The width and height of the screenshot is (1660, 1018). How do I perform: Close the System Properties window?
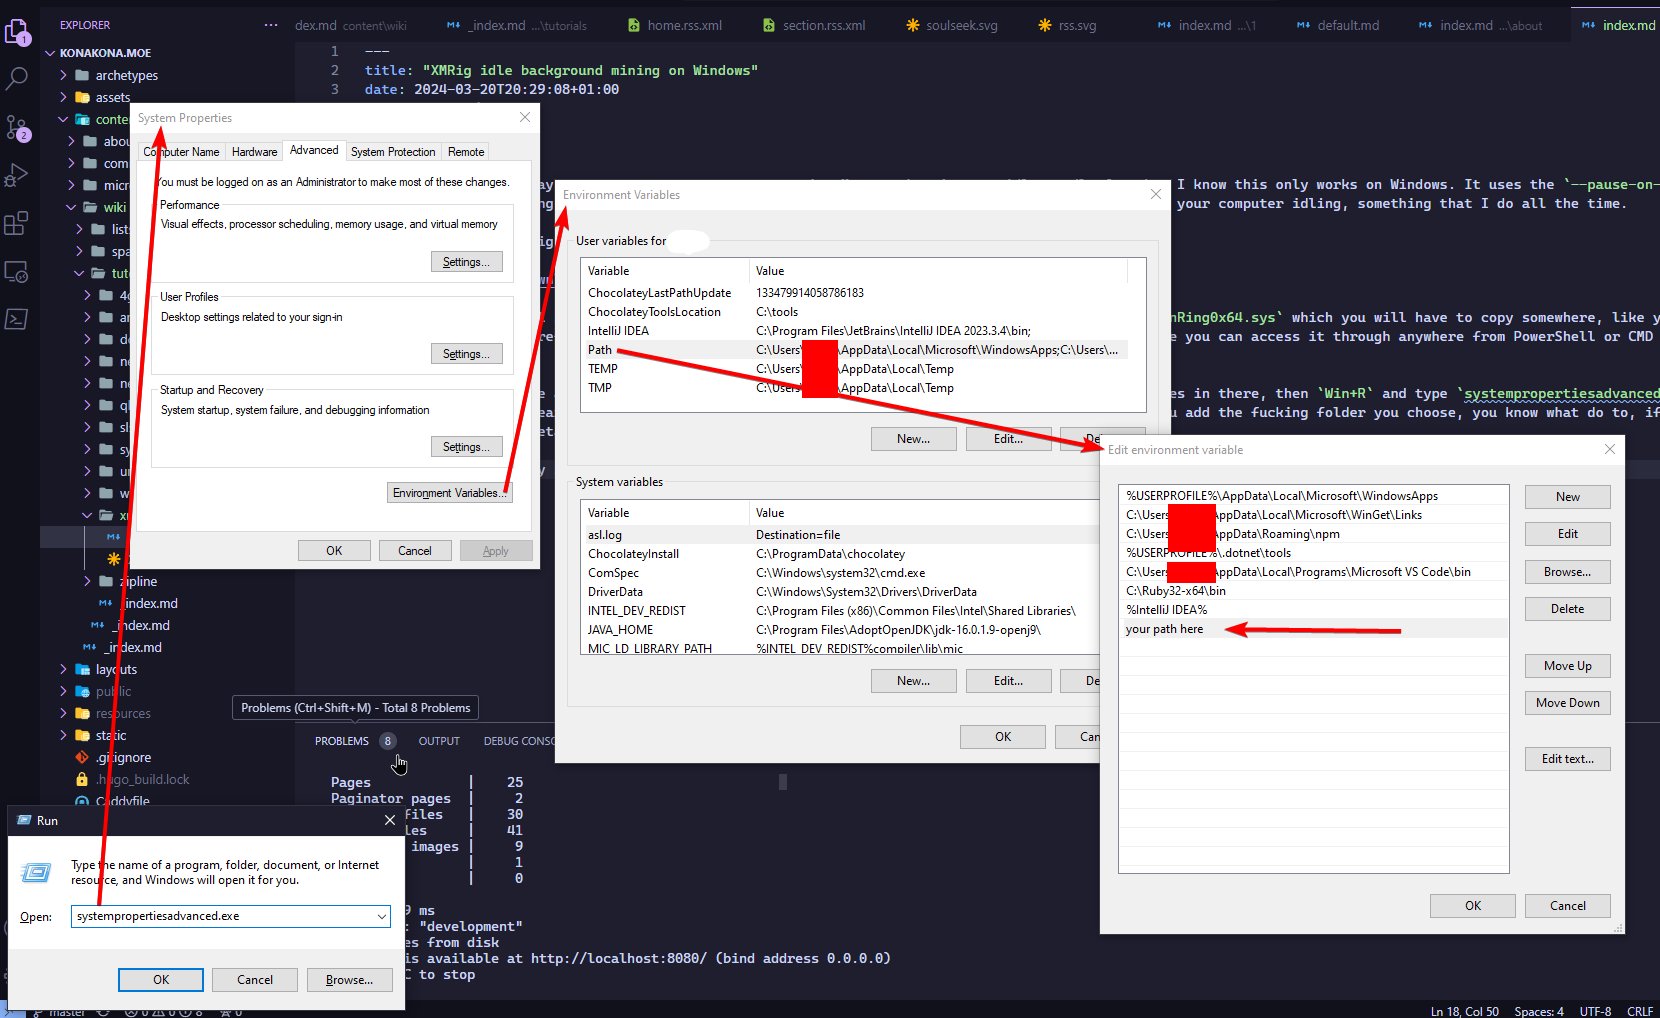[x=525, y=117]
